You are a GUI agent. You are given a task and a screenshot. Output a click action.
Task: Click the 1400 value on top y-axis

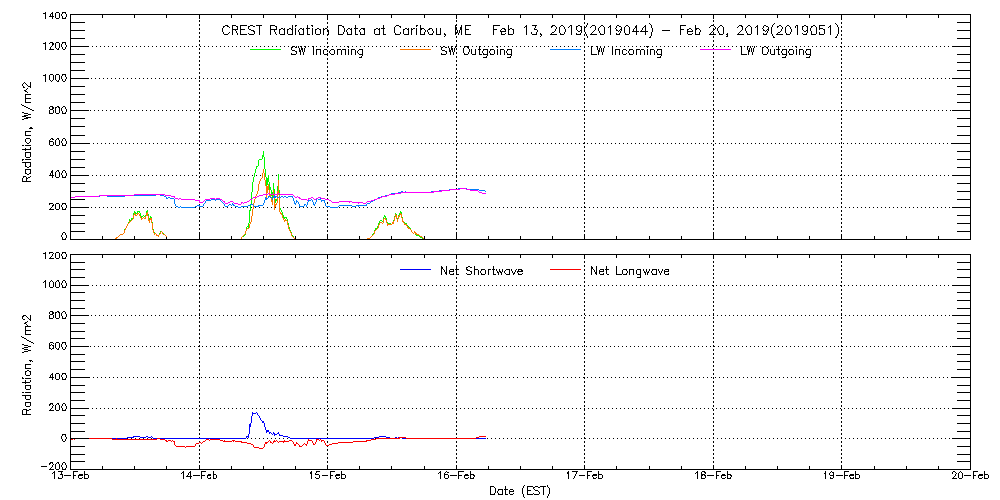tap(53, 17)
